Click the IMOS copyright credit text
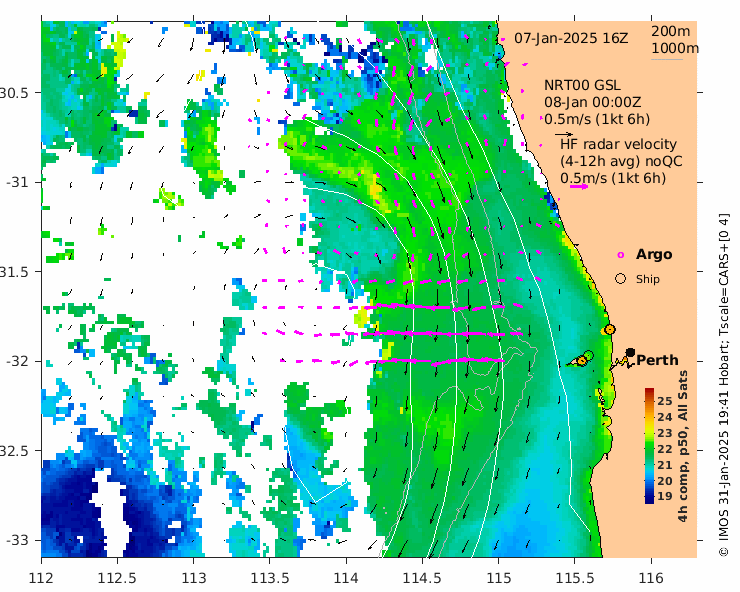Image resolution: width=740 pixels, height=592 pixels. (723, 385)
